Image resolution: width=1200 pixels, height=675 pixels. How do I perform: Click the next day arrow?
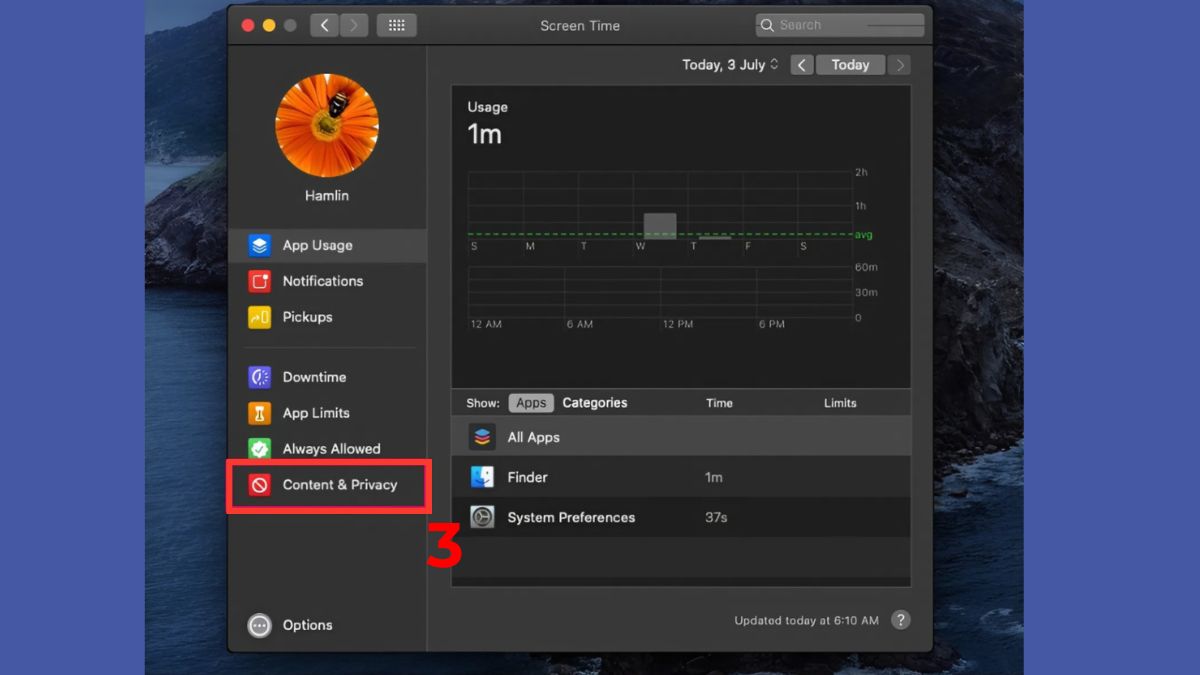tap(900, 65)
